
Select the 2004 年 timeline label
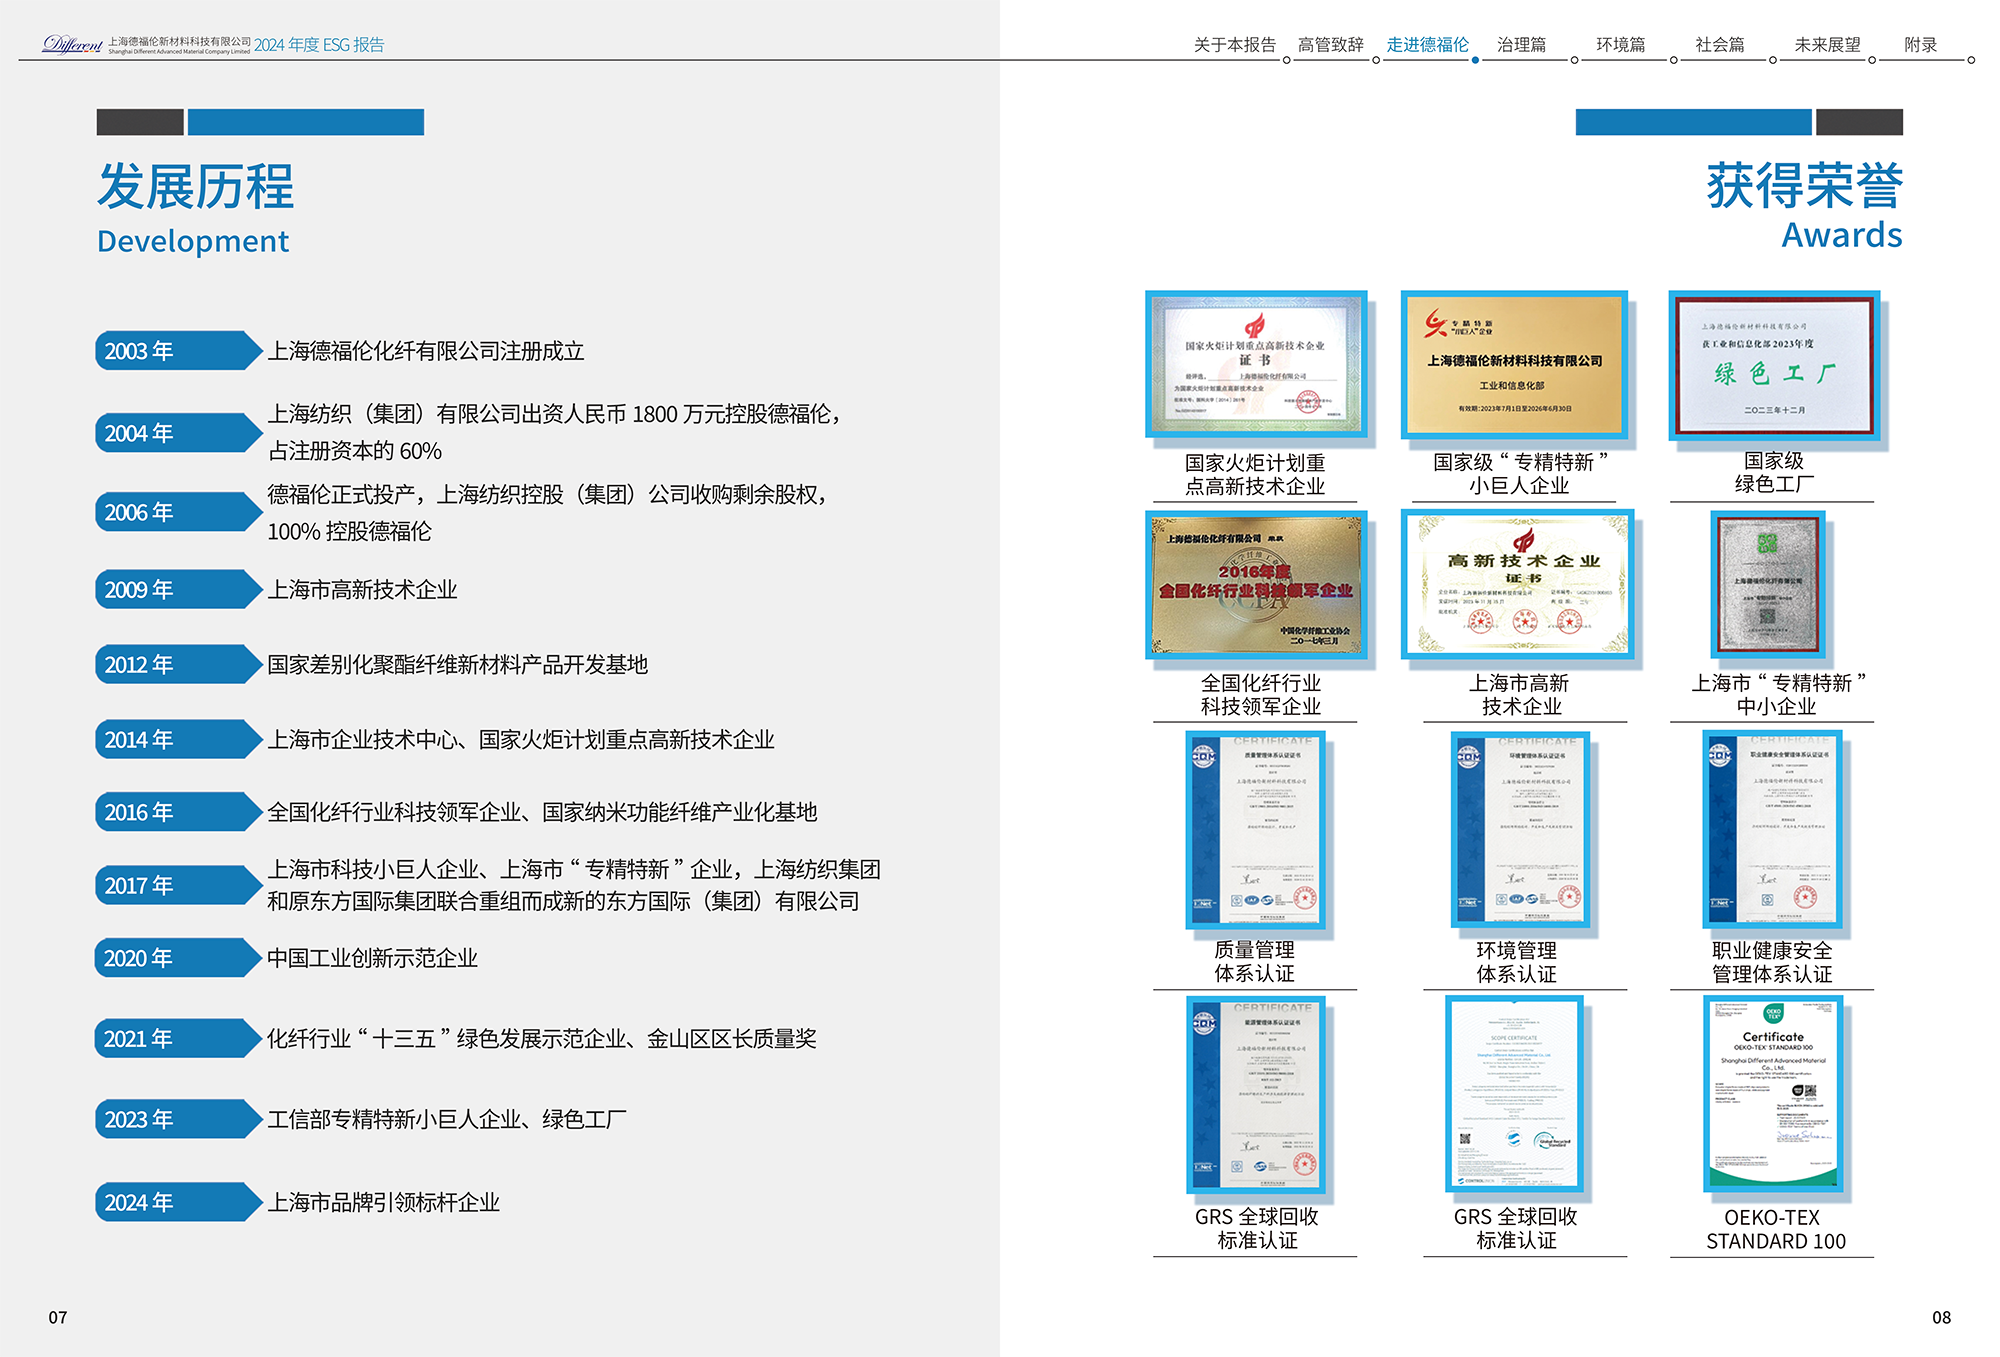(x=178, y=433)
